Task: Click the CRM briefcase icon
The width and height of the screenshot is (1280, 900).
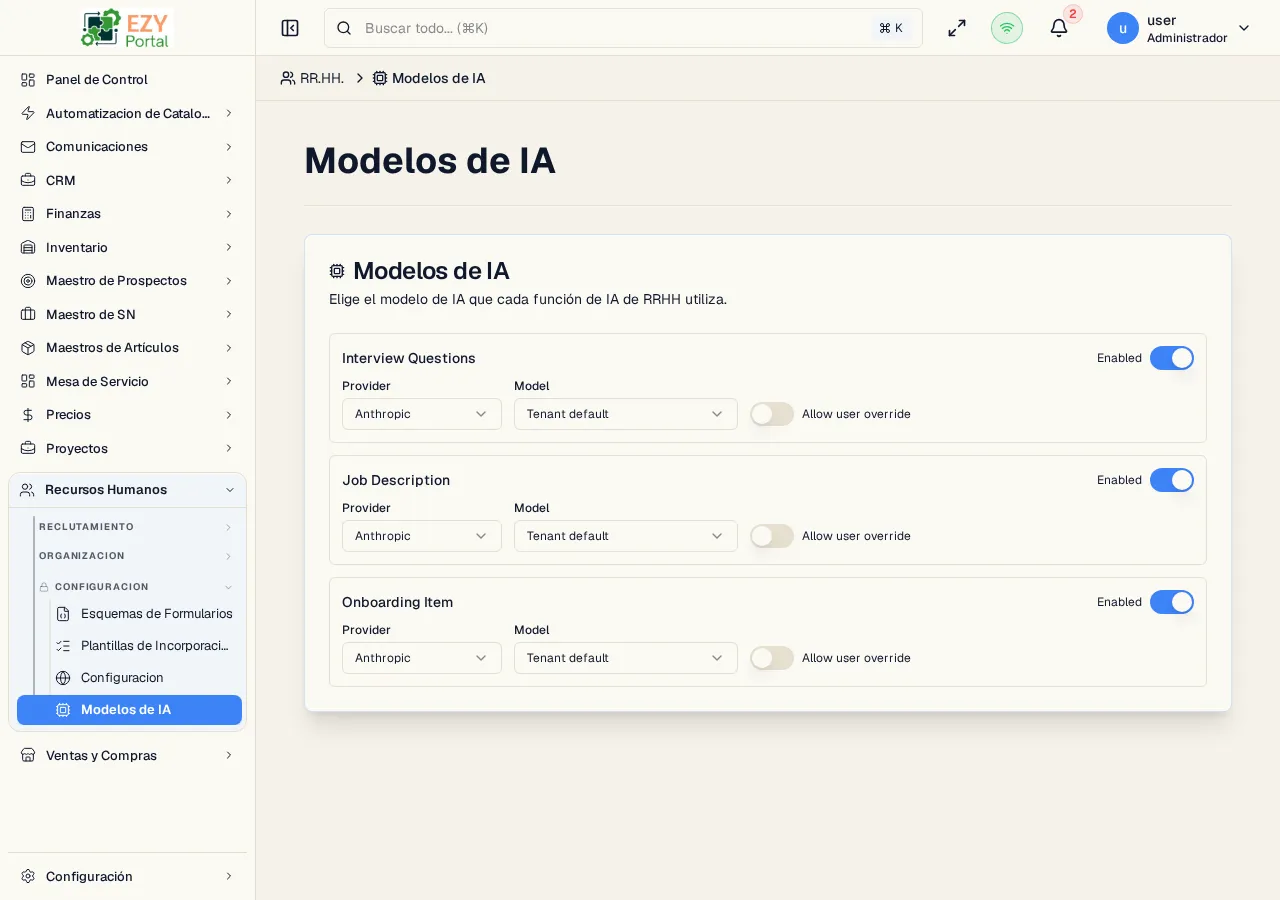Action: pyautogui.click(x=28, y=180)
